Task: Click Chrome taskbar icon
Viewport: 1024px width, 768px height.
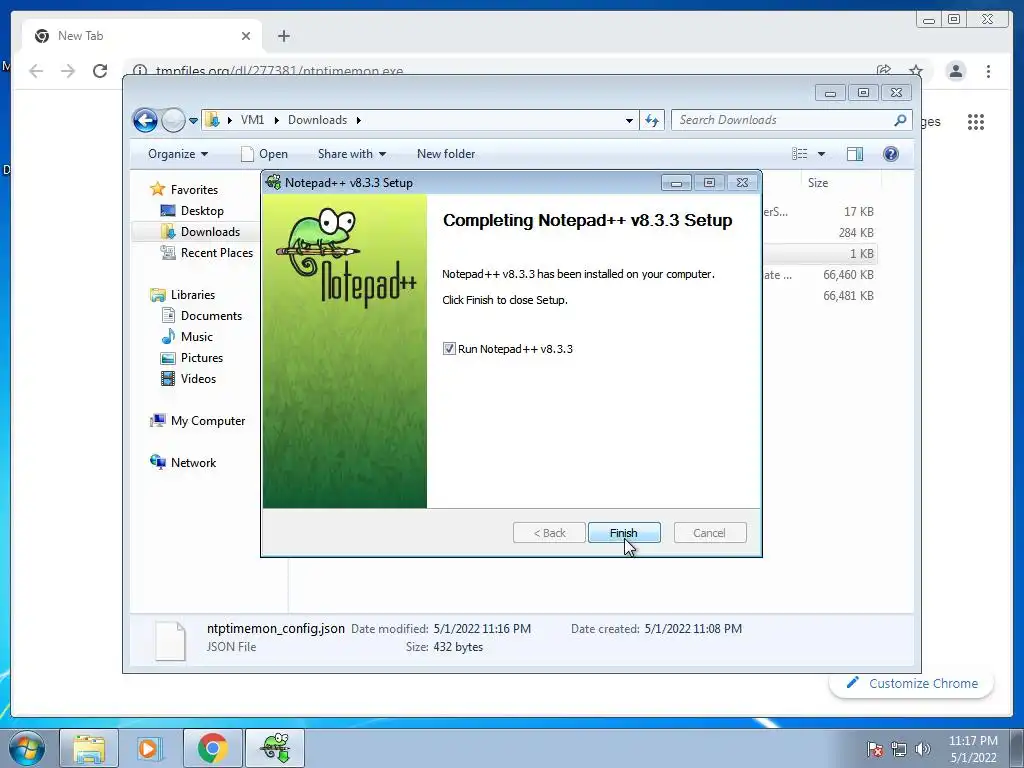Action: tap(212, 748)
